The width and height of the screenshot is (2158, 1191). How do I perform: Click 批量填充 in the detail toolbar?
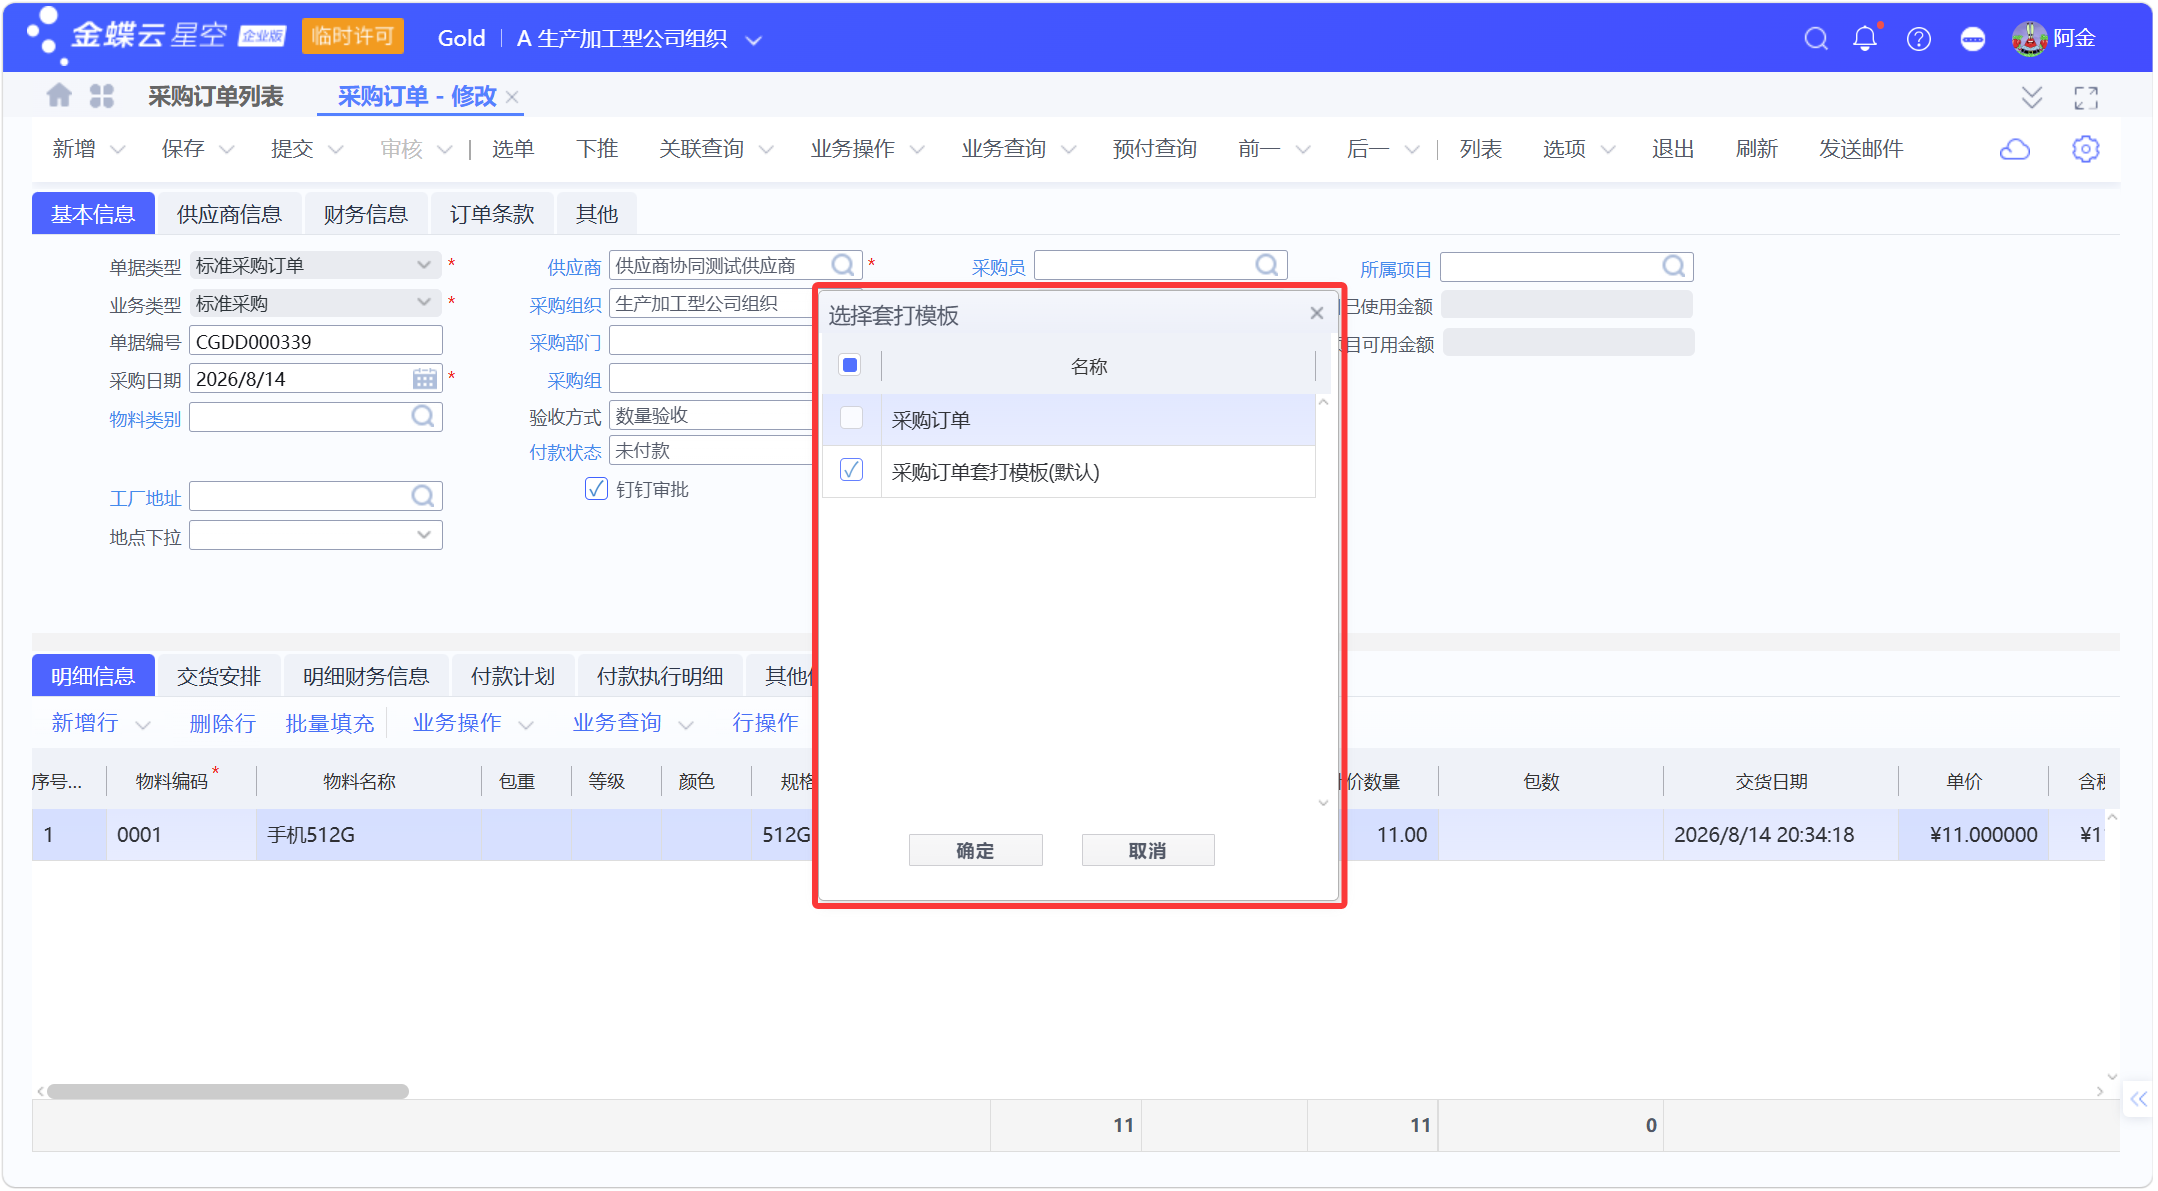(329, 723)
